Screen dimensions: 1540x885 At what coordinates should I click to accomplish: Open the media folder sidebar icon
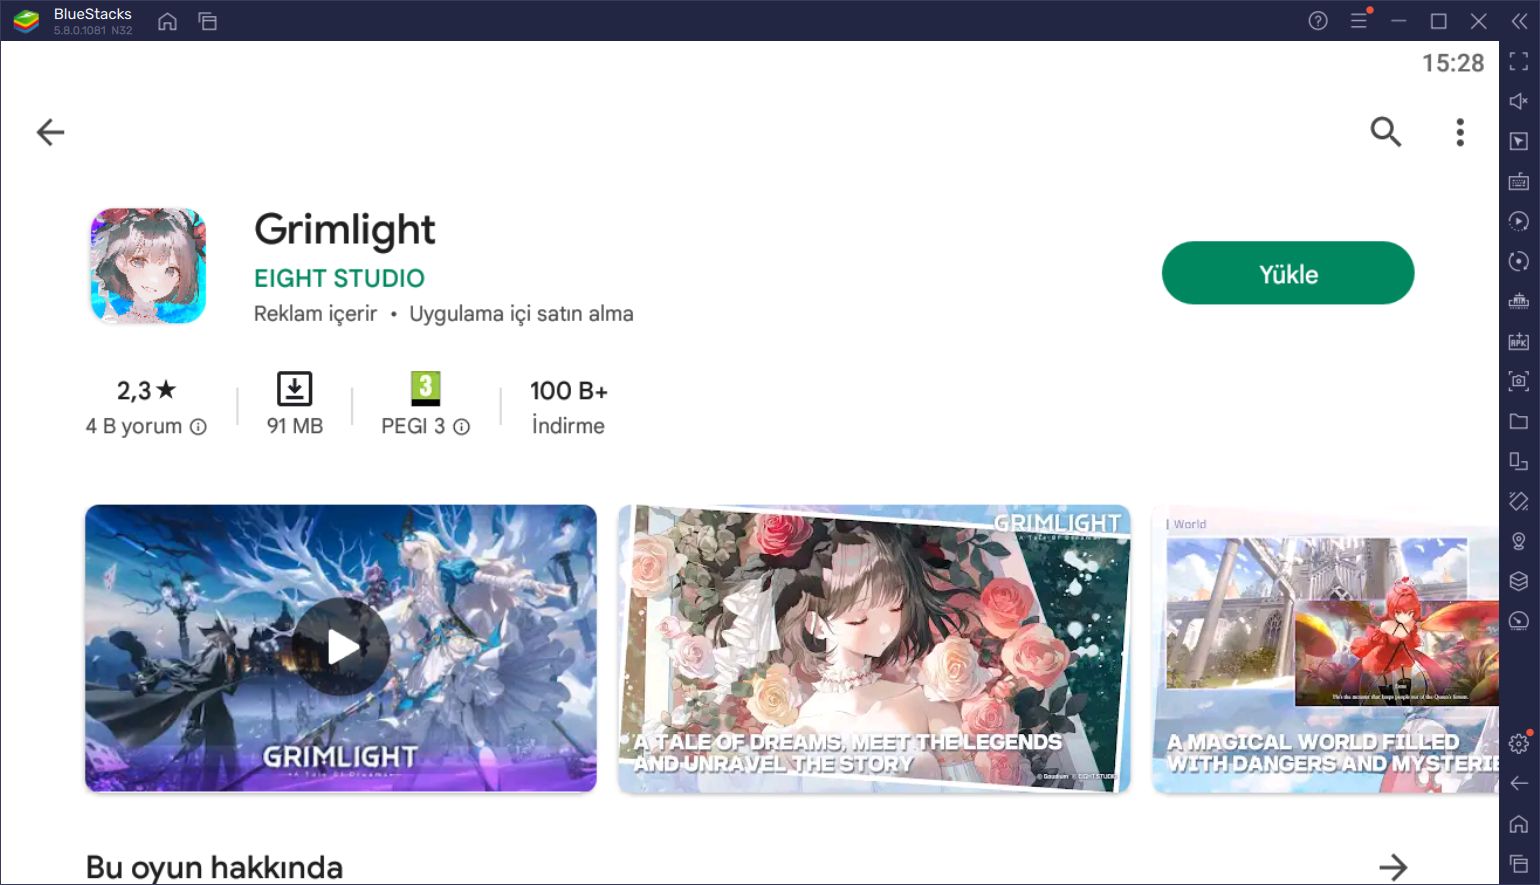click(x=1518, y=421)
